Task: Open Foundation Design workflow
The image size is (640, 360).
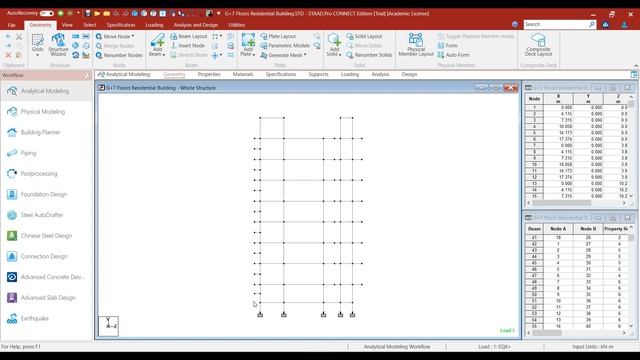Action: pos(46,194)
